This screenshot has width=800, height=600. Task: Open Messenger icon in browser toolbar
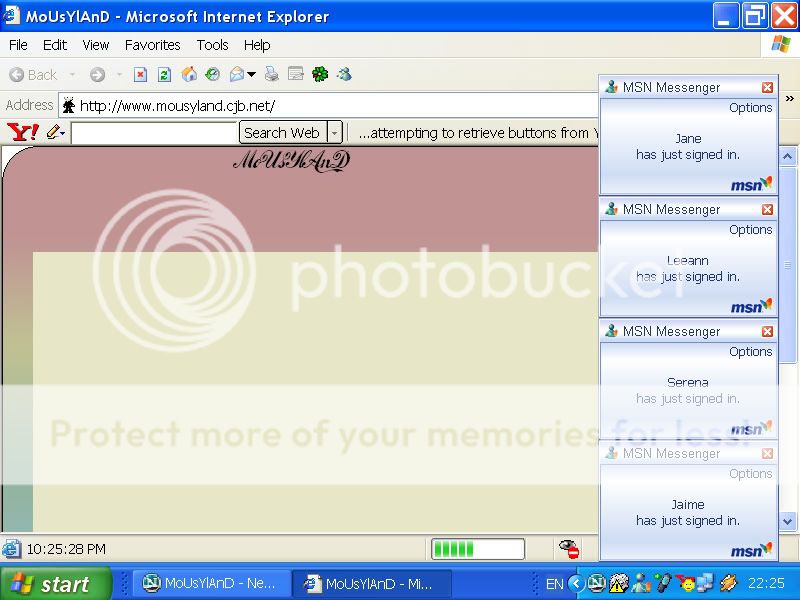click(345, 75)
